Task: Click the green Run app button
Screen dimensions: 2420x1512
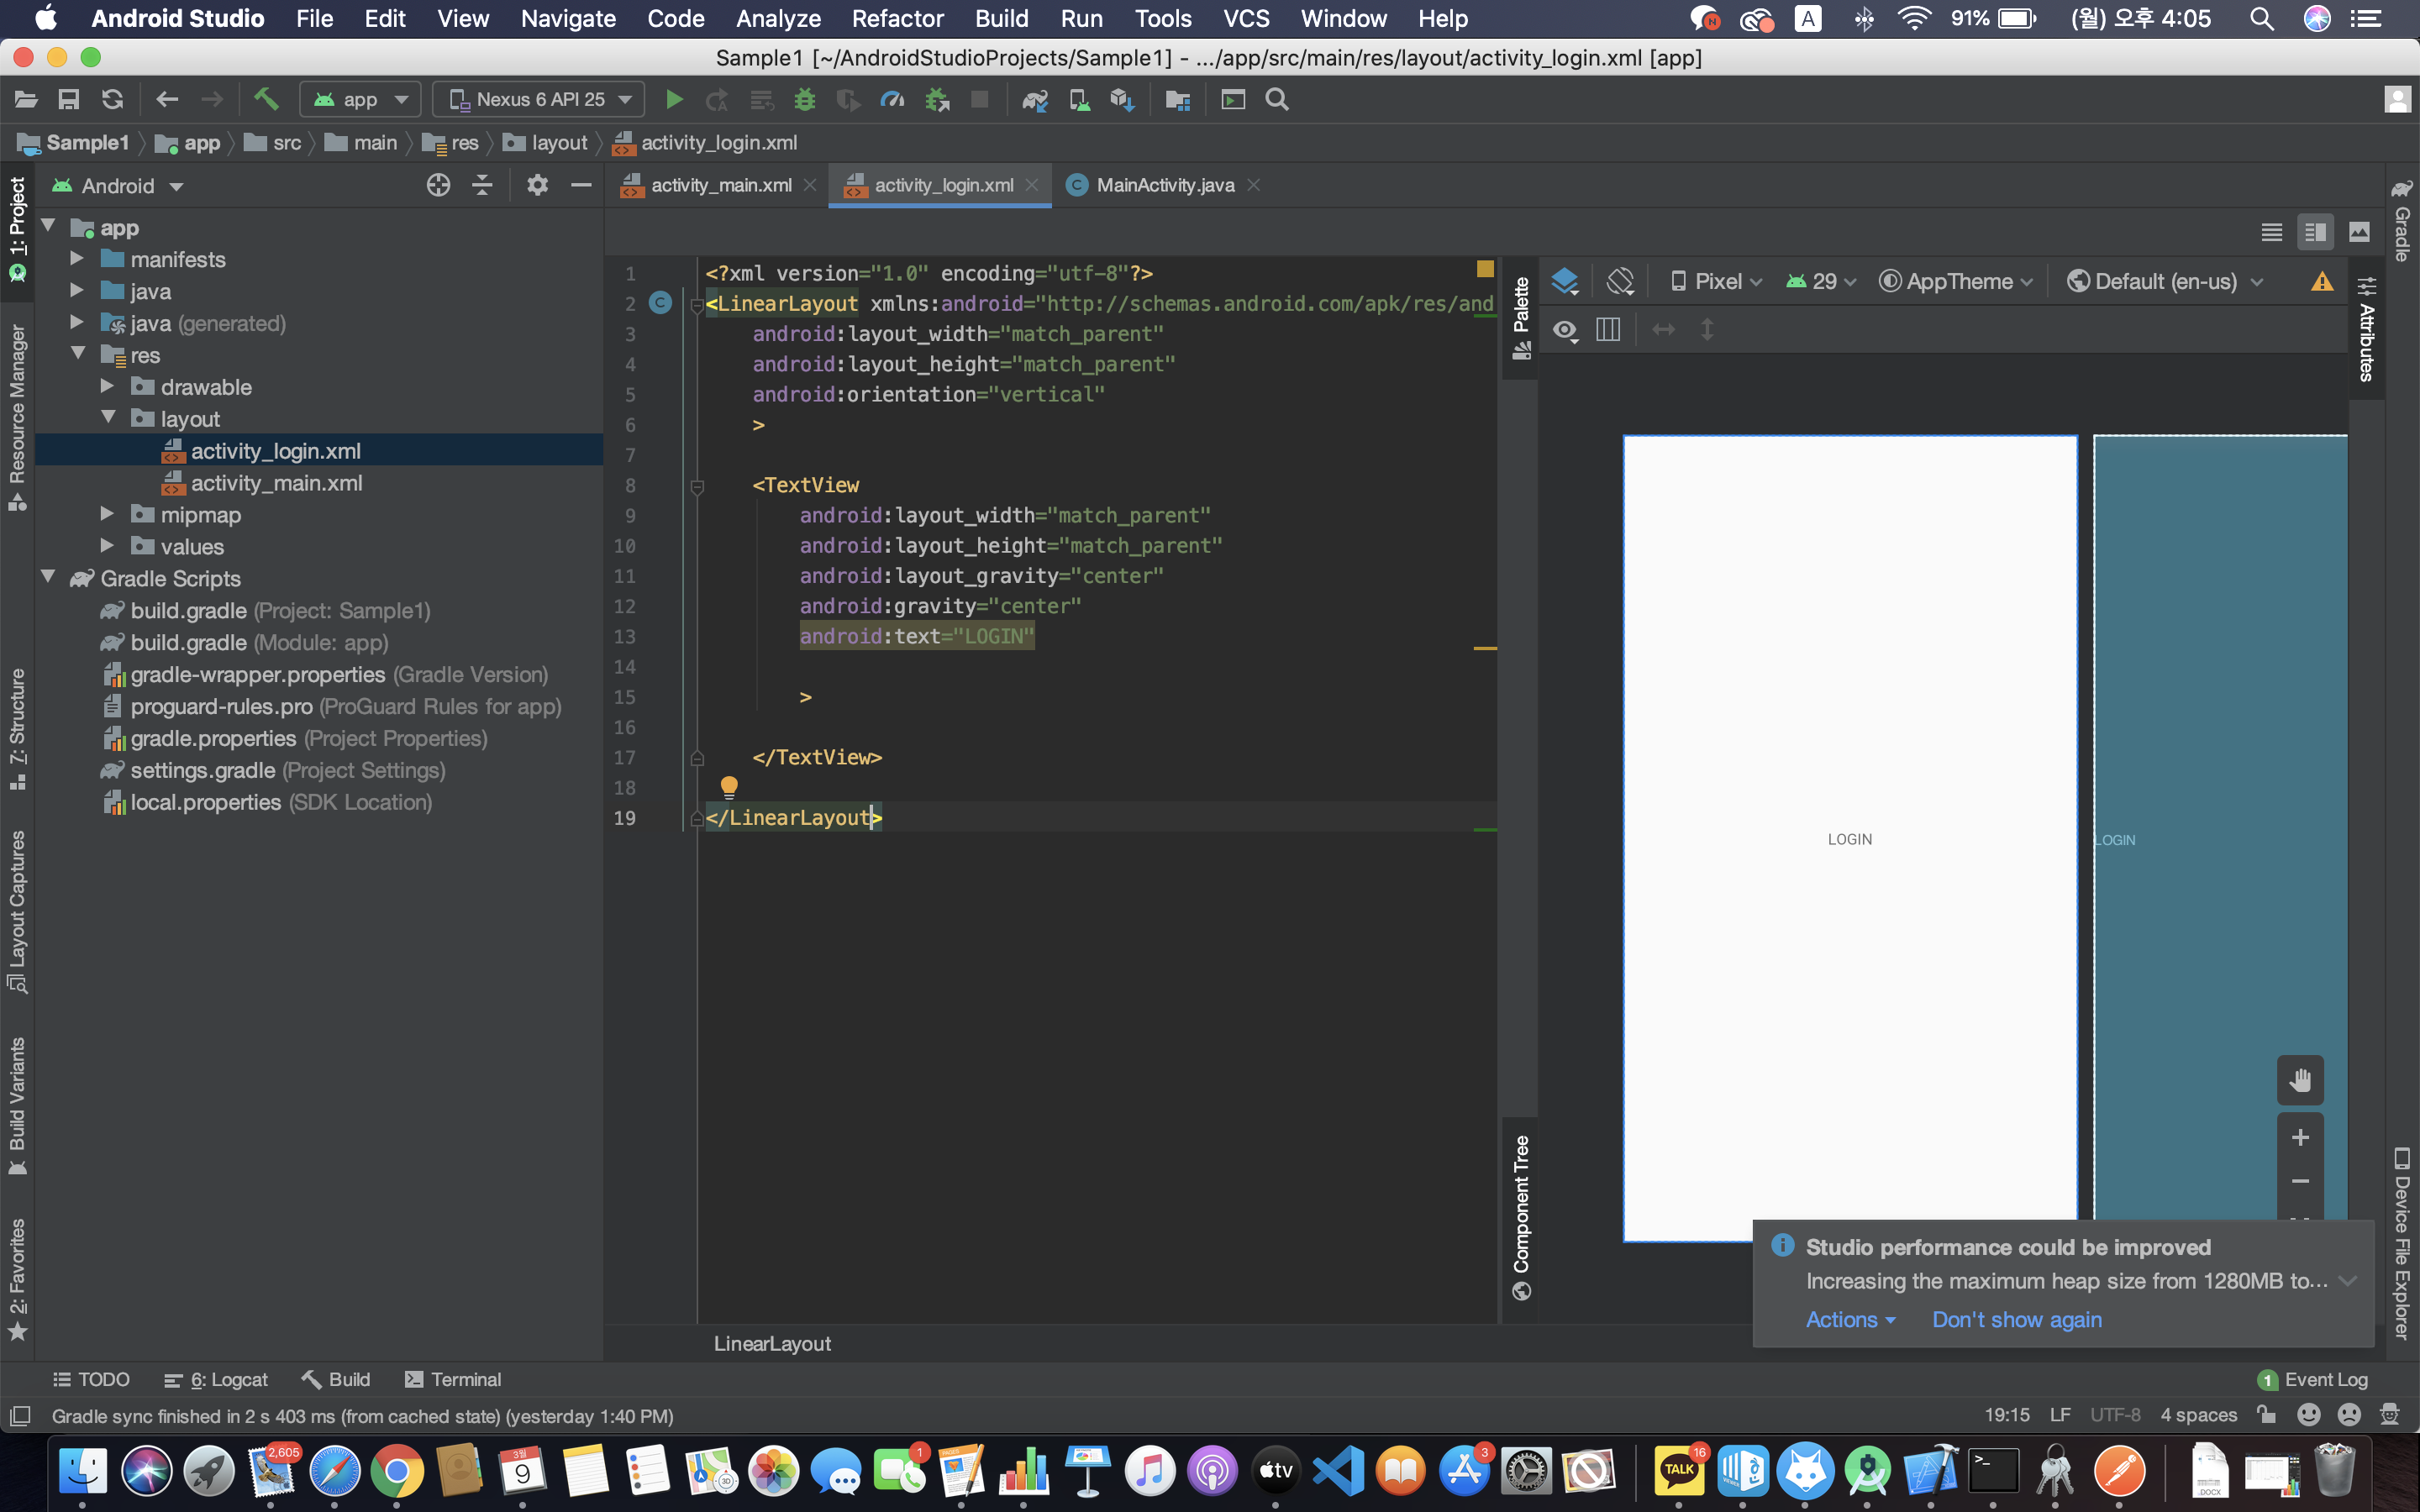Action: 674,100
